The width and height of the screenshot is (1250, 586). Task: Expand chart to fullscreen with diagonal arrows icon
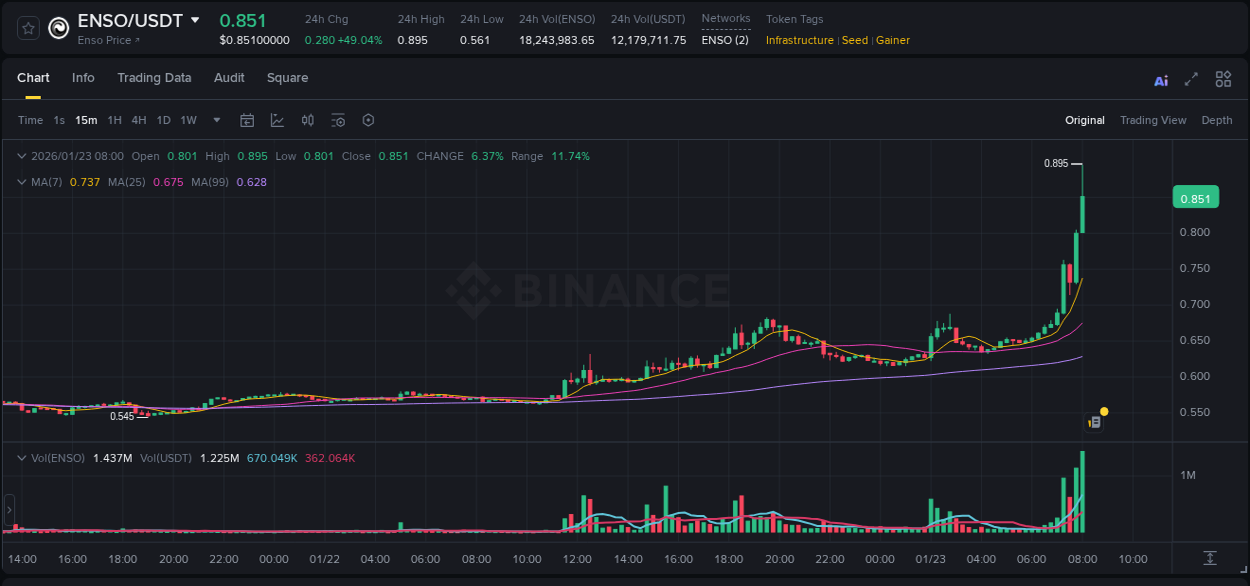coord(1190,78)
